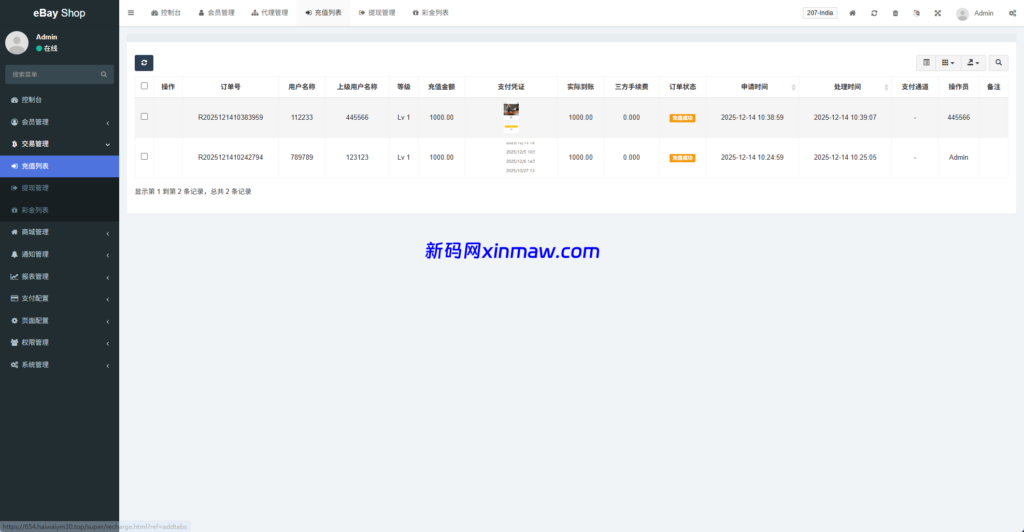This screenshot has width=1024, height=532.
Task: Expand 页面配置 sidebar menu
Action: point(59,321)
